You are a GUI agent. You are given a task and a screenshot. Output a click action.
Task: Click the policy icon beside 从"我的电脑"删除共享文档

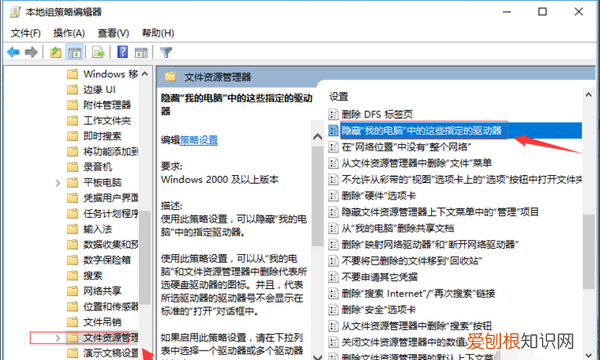click(x=333, y=228)
